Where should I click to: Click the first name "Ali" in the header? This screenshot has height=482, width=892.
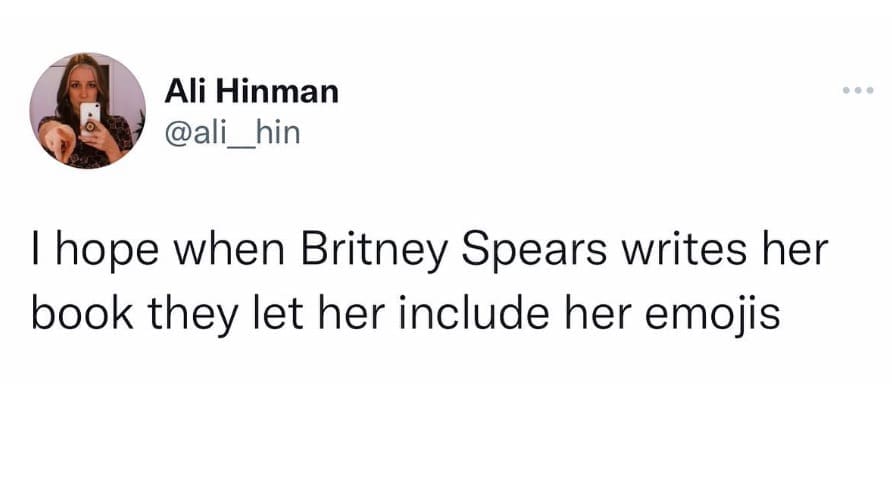[187, 93]
